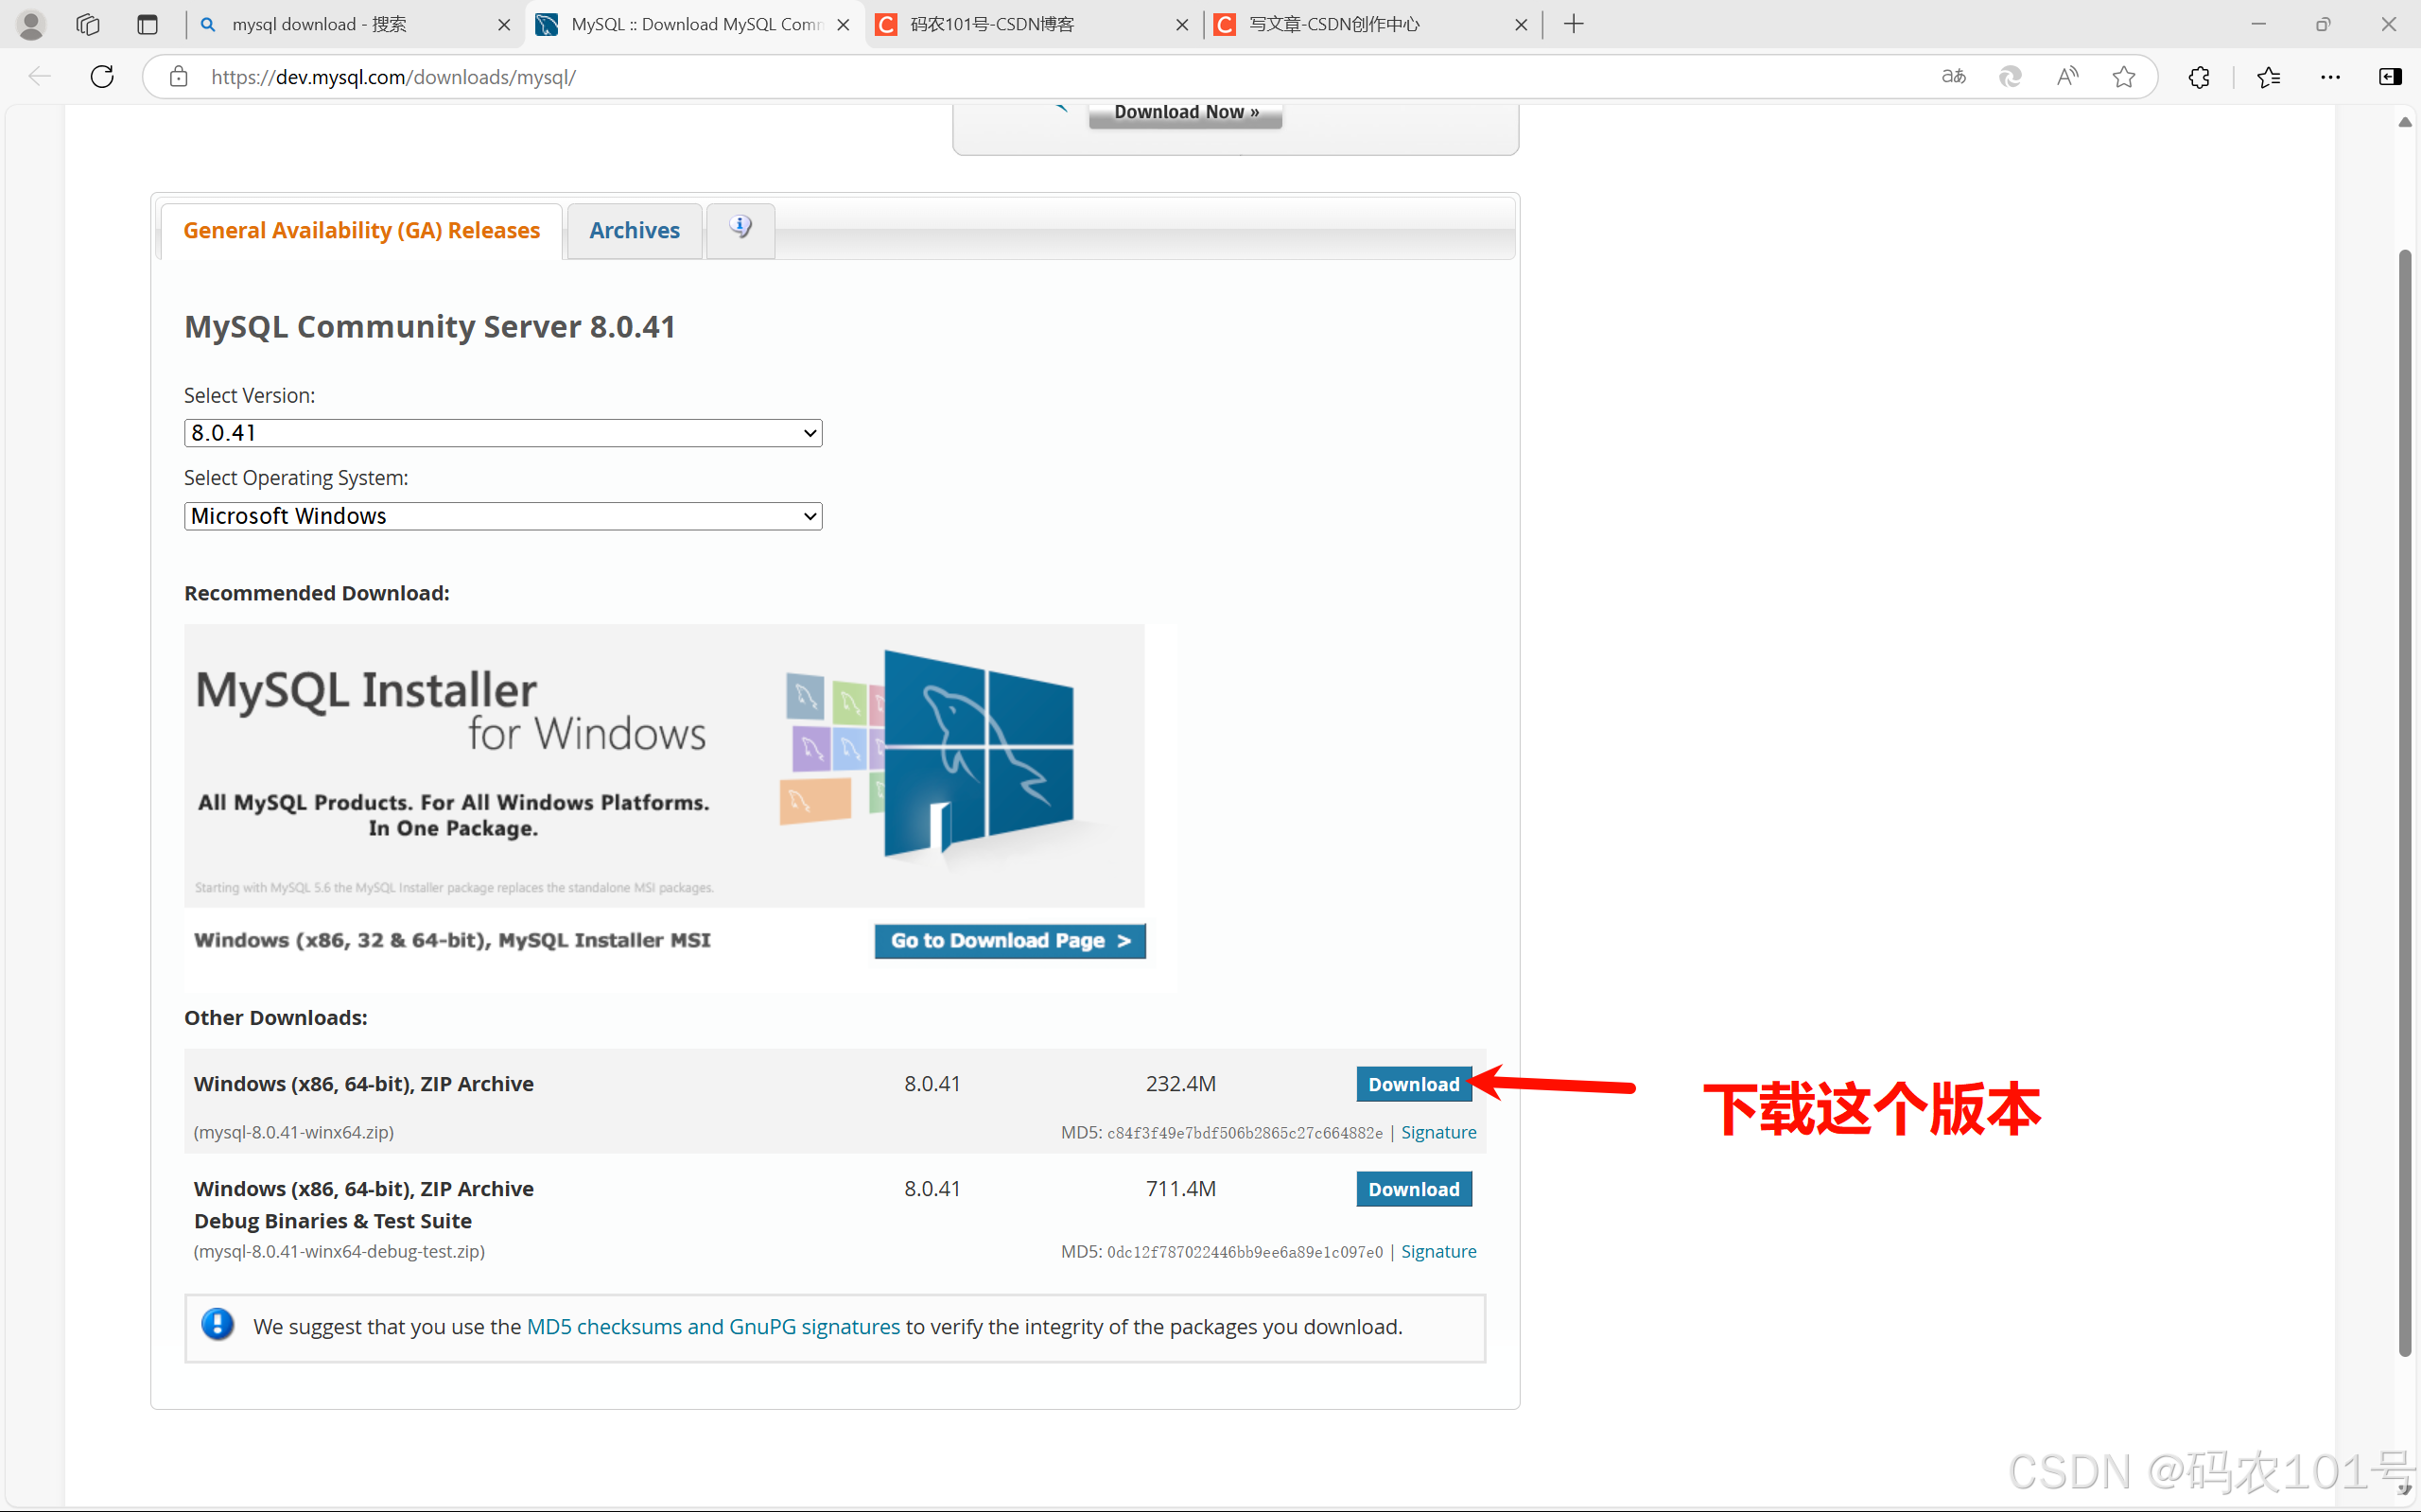
Task: Expand the Select Operating System dropdown
Action: (x=503, y=516)
